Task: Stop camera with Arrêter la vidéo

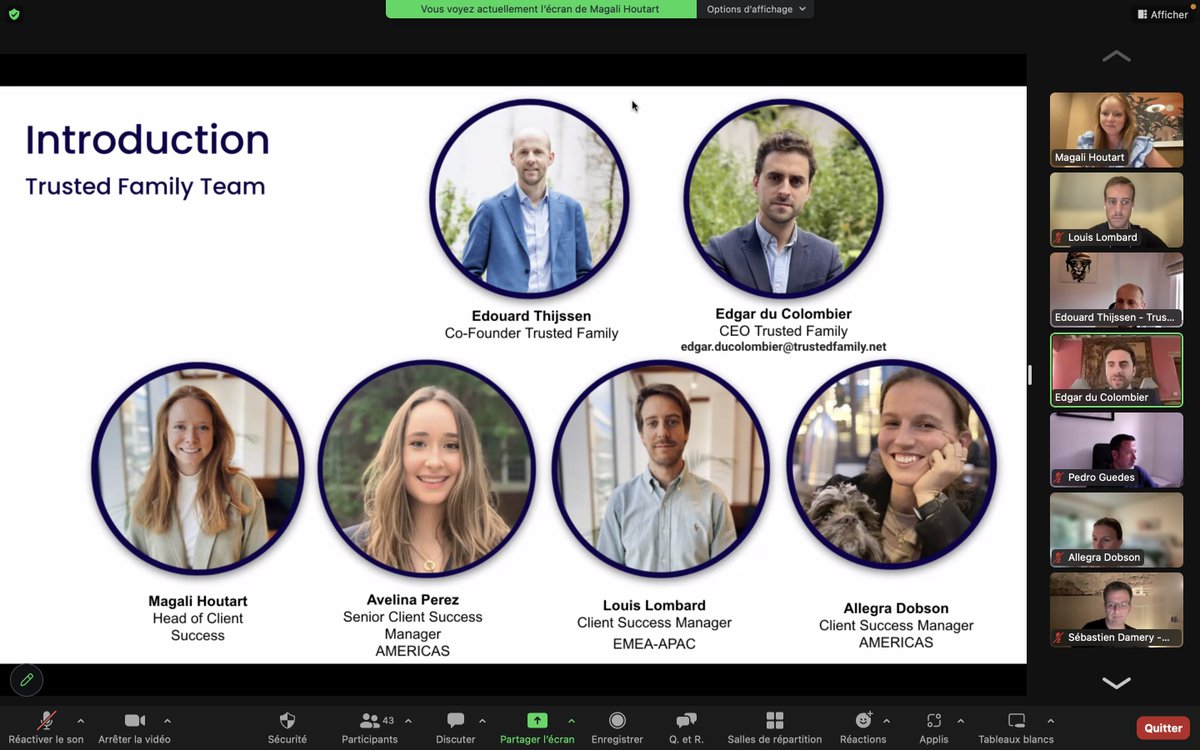Action: coord(134,728)
